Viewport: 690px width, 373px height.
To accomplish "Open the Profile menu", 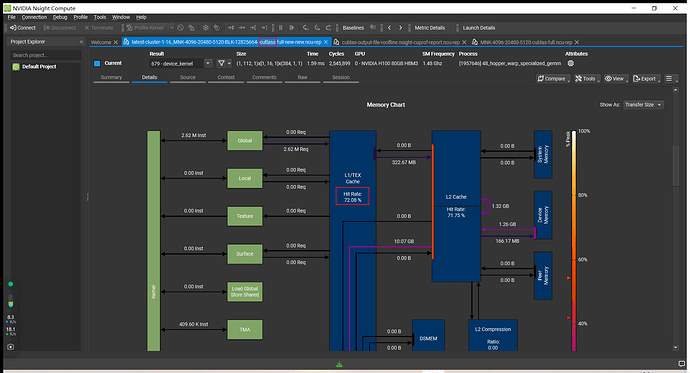I will pos(81,17).
